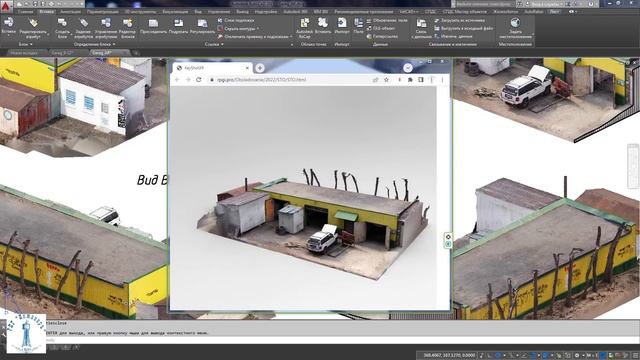Click the OLE Object command
Viewport: 640px width, 360px height.
click(380, 28)
